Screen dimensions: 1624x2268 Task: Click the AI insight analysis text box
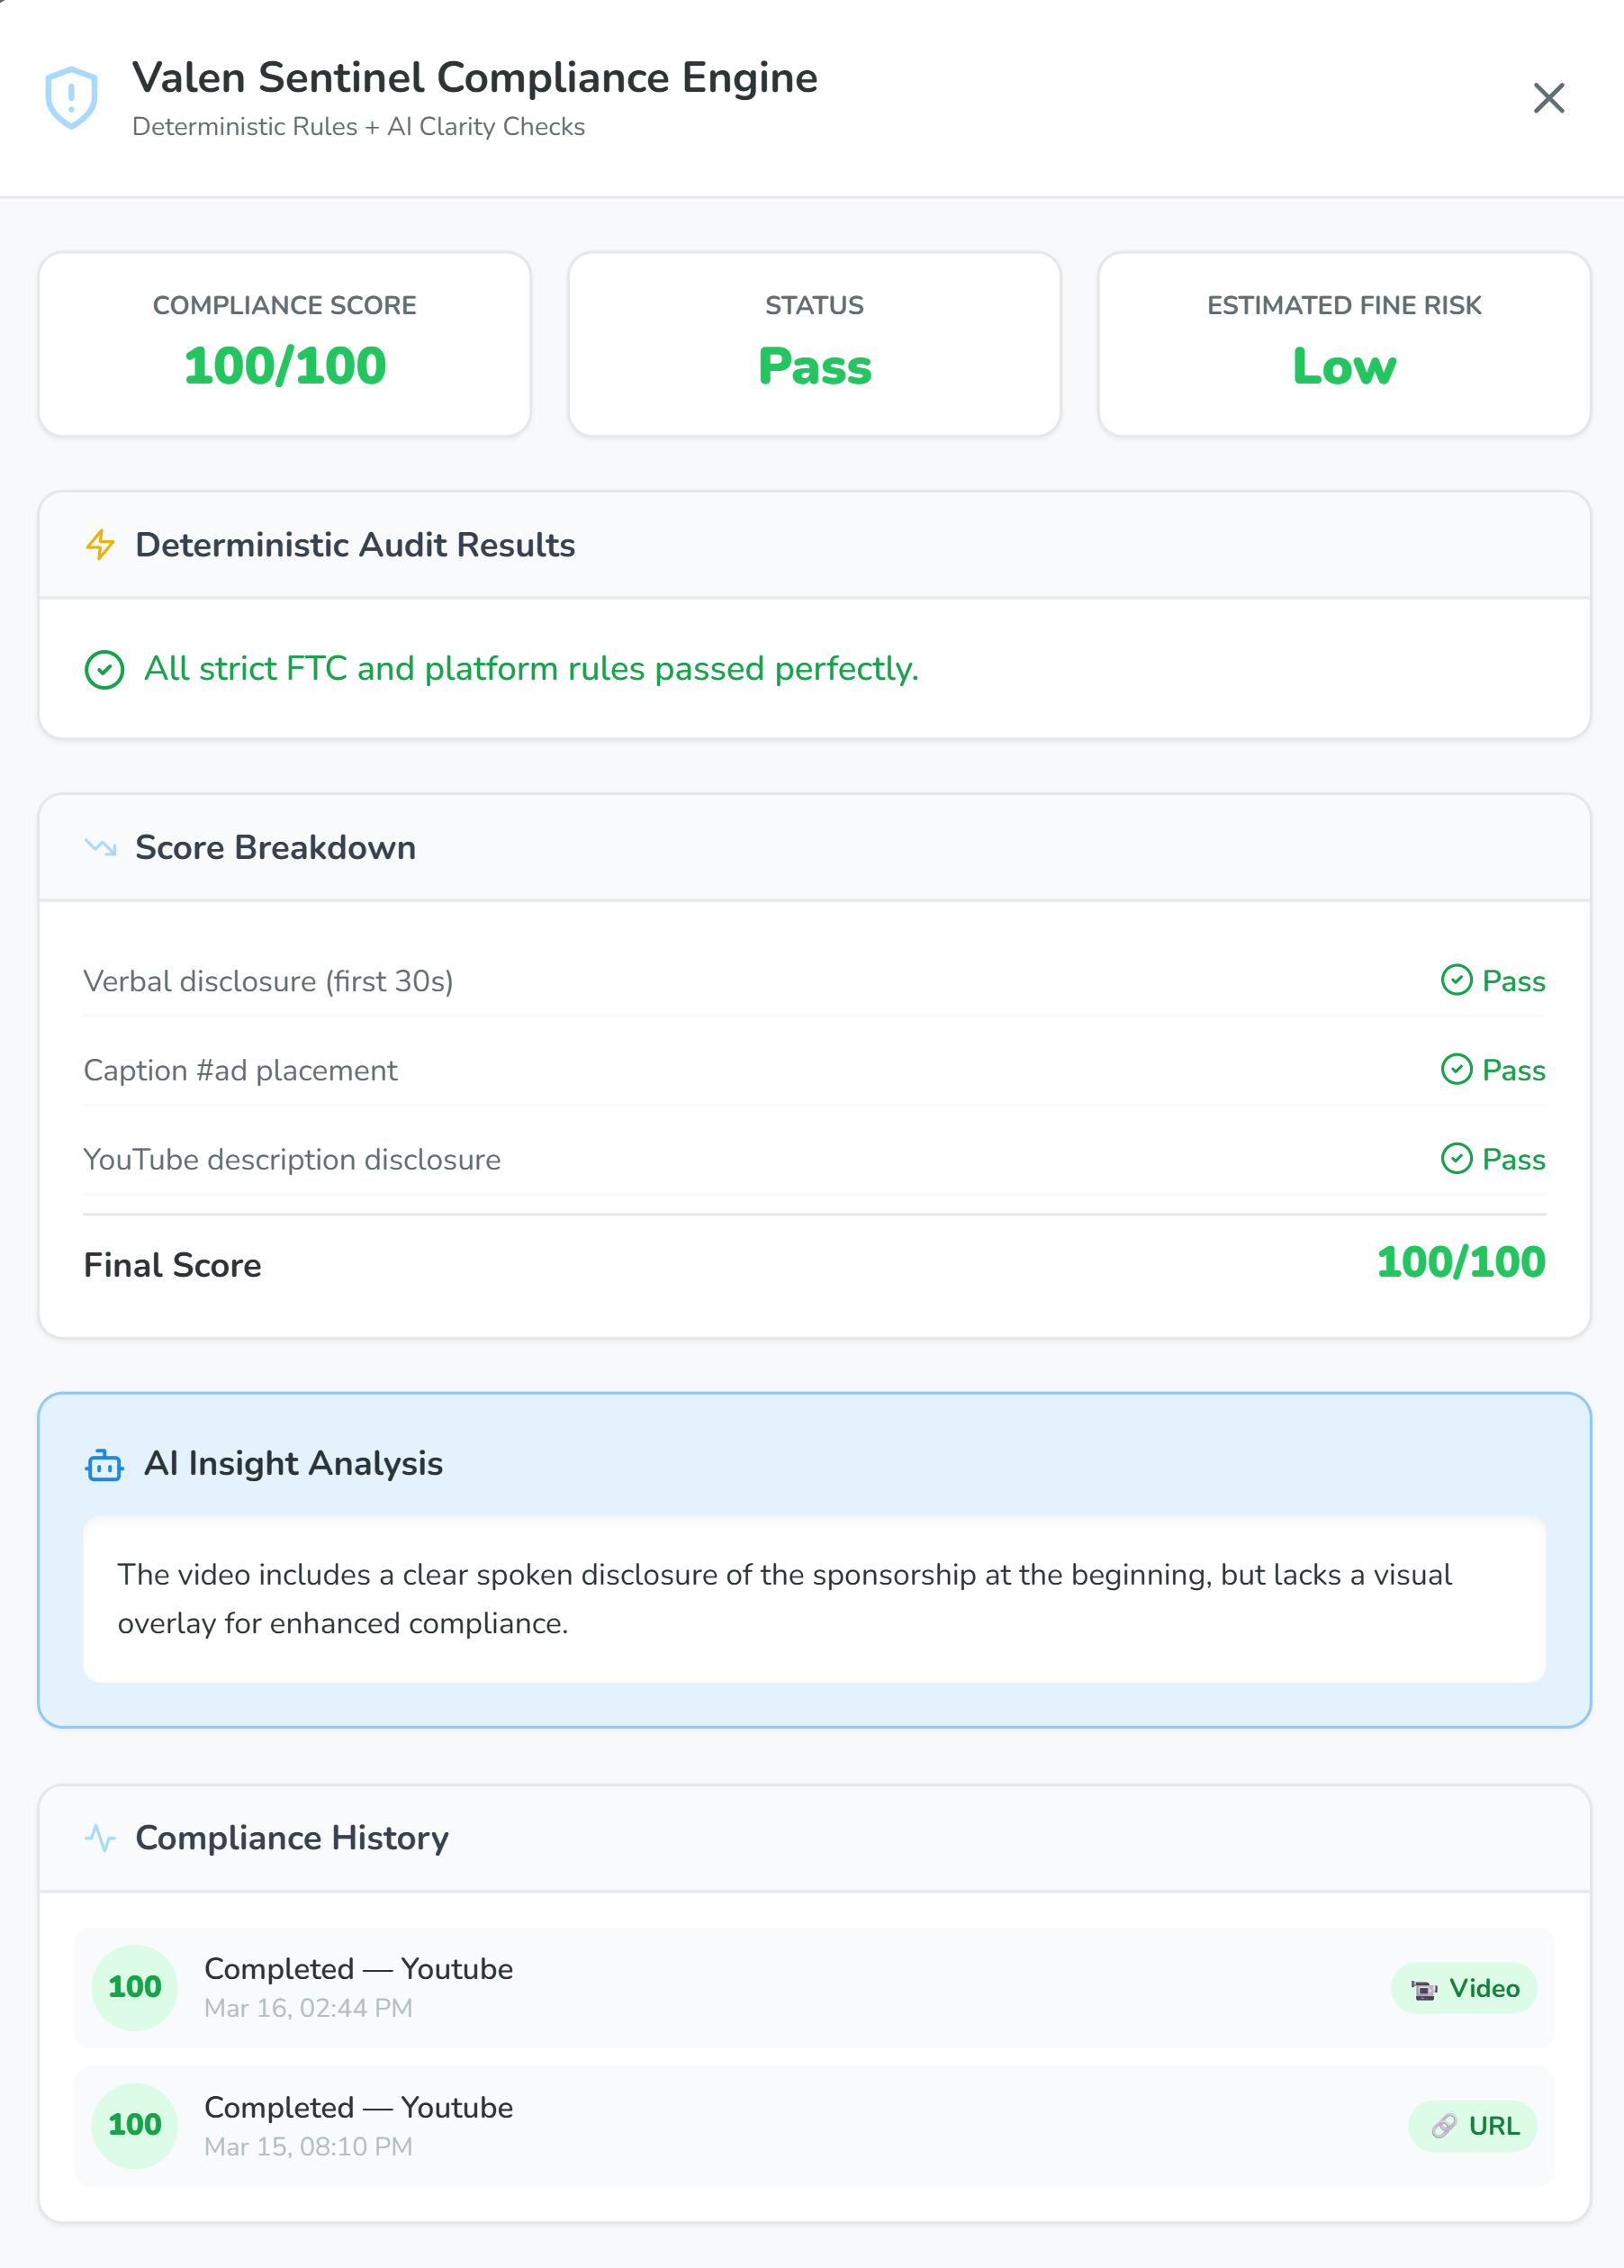coord(814,1598)
